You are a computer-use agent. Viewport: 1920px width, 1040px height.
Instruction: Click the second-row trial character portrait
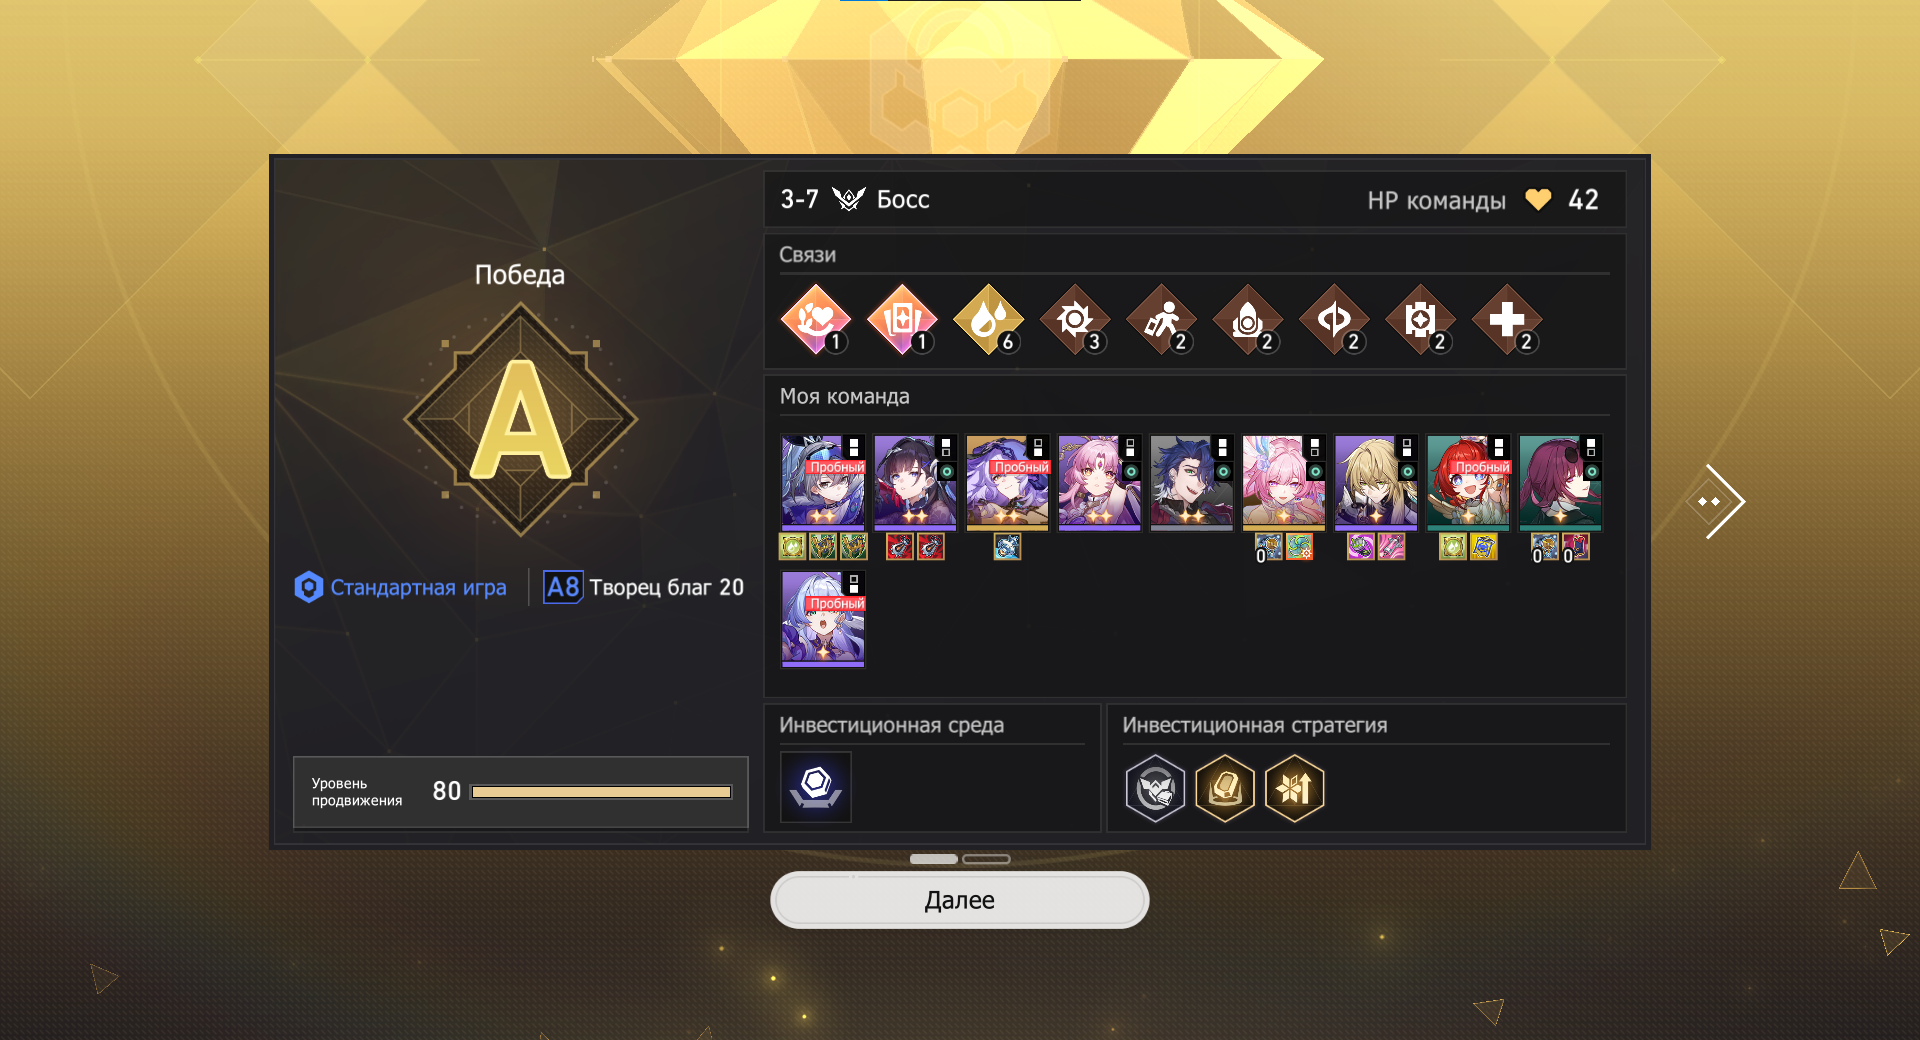pyautogui.click(x=823, y=619)
